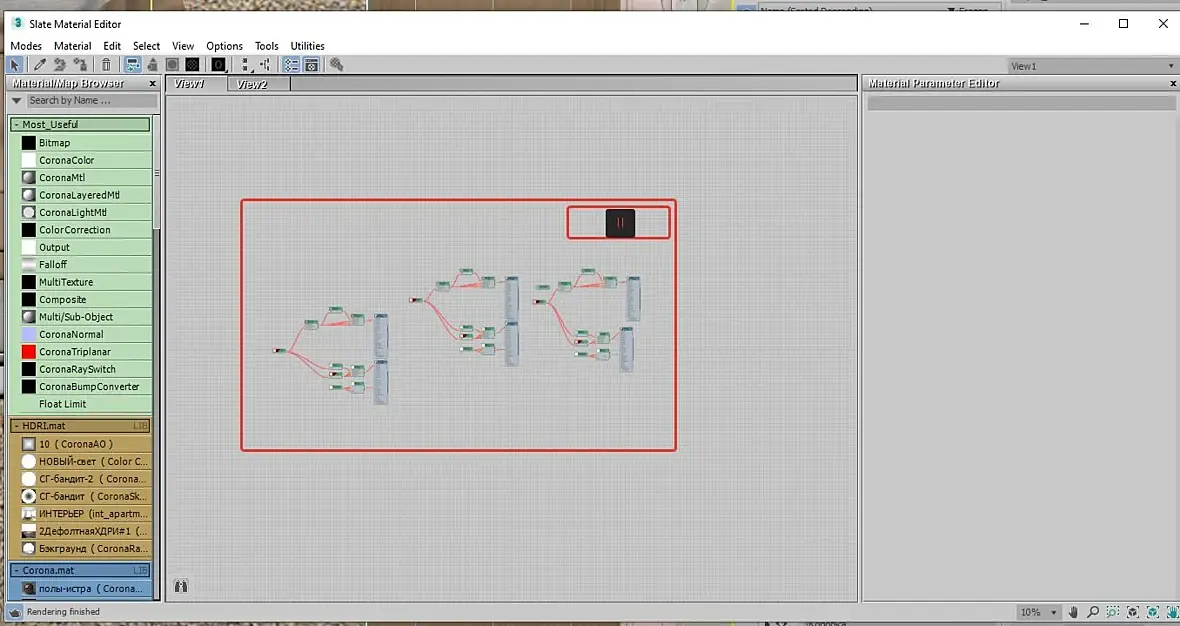Open browser options arrow beside search
This screenshot has width=1180, height=626.
point(17,100)
